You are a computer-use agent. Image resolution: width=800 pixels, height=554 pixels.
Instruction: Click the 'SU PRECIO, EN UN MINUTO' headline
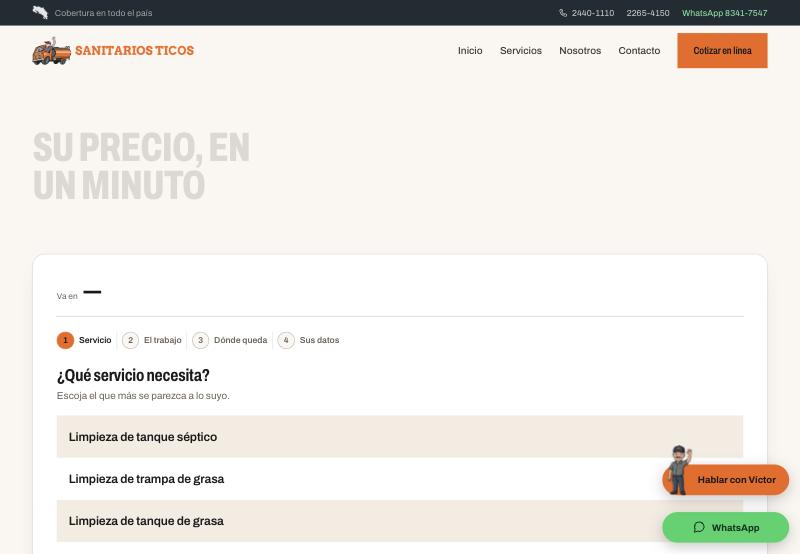(x=141, y=166)
